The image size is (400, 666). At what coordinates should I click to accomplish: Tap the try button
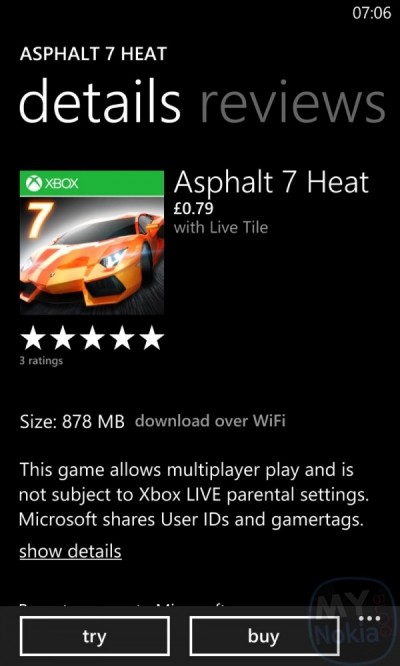pos(95,636)
